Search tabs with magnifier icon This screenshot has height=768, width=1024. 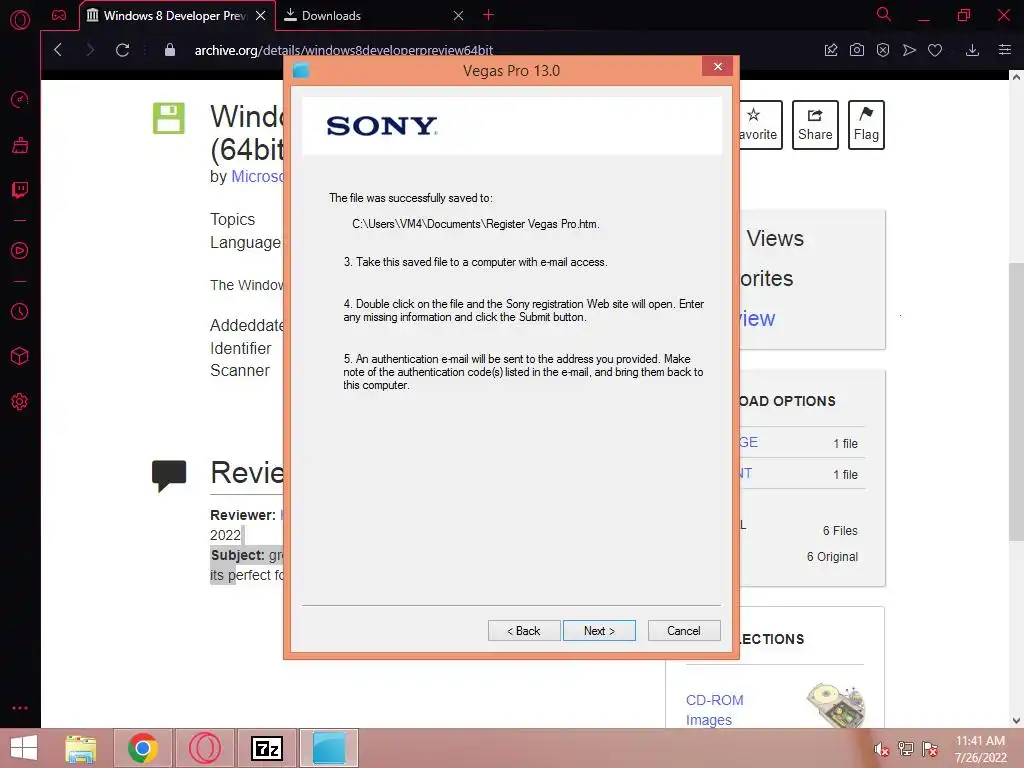coord(884,14)
